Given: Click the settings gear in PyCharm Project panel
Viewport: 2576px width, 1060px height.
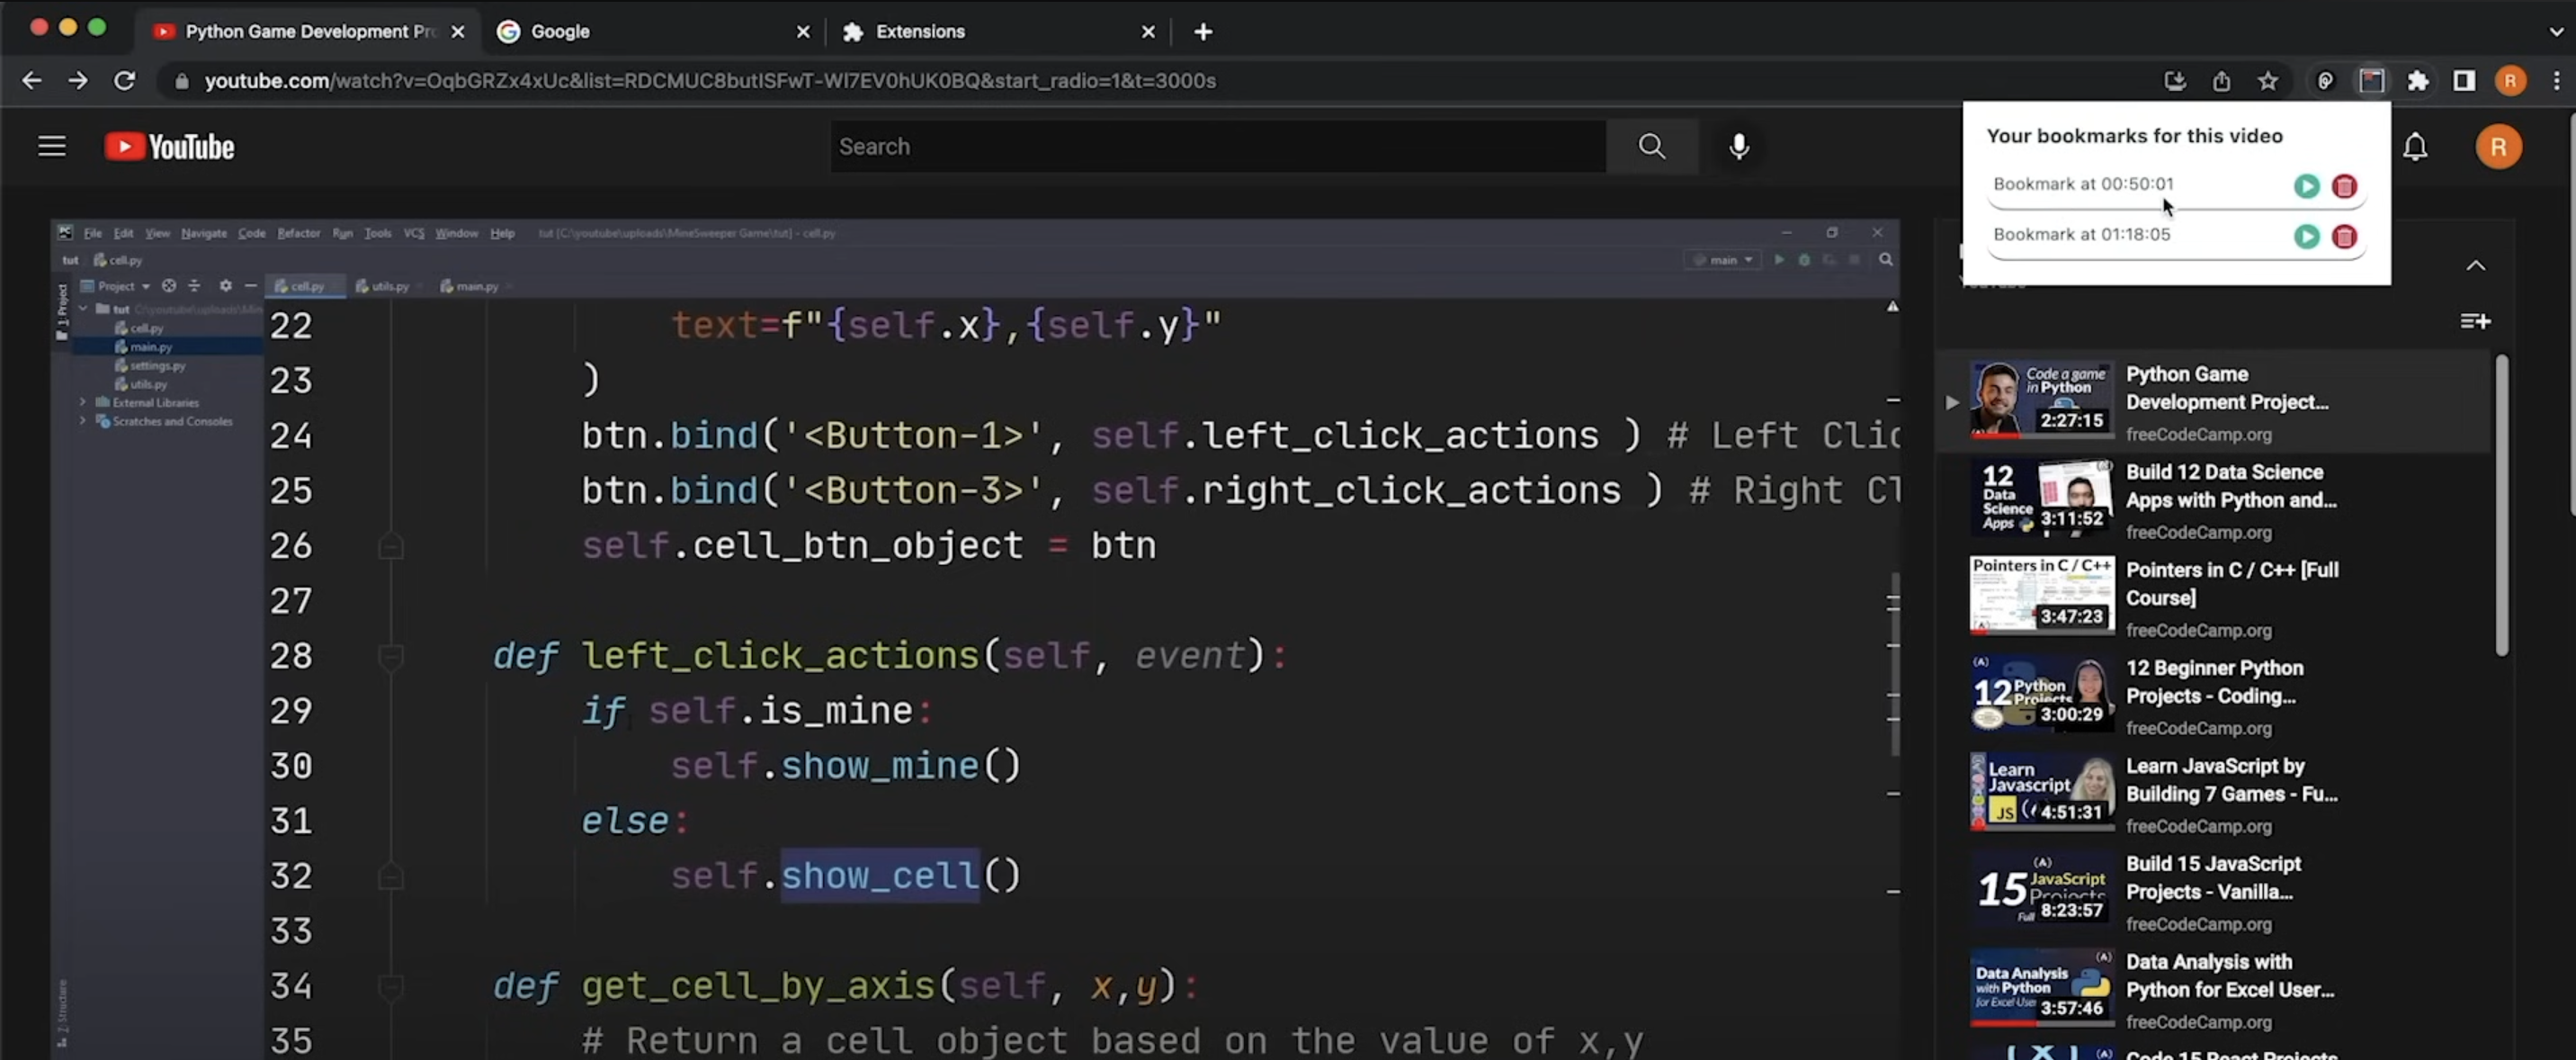Looking at the screenshot, I should coord(225,286).
